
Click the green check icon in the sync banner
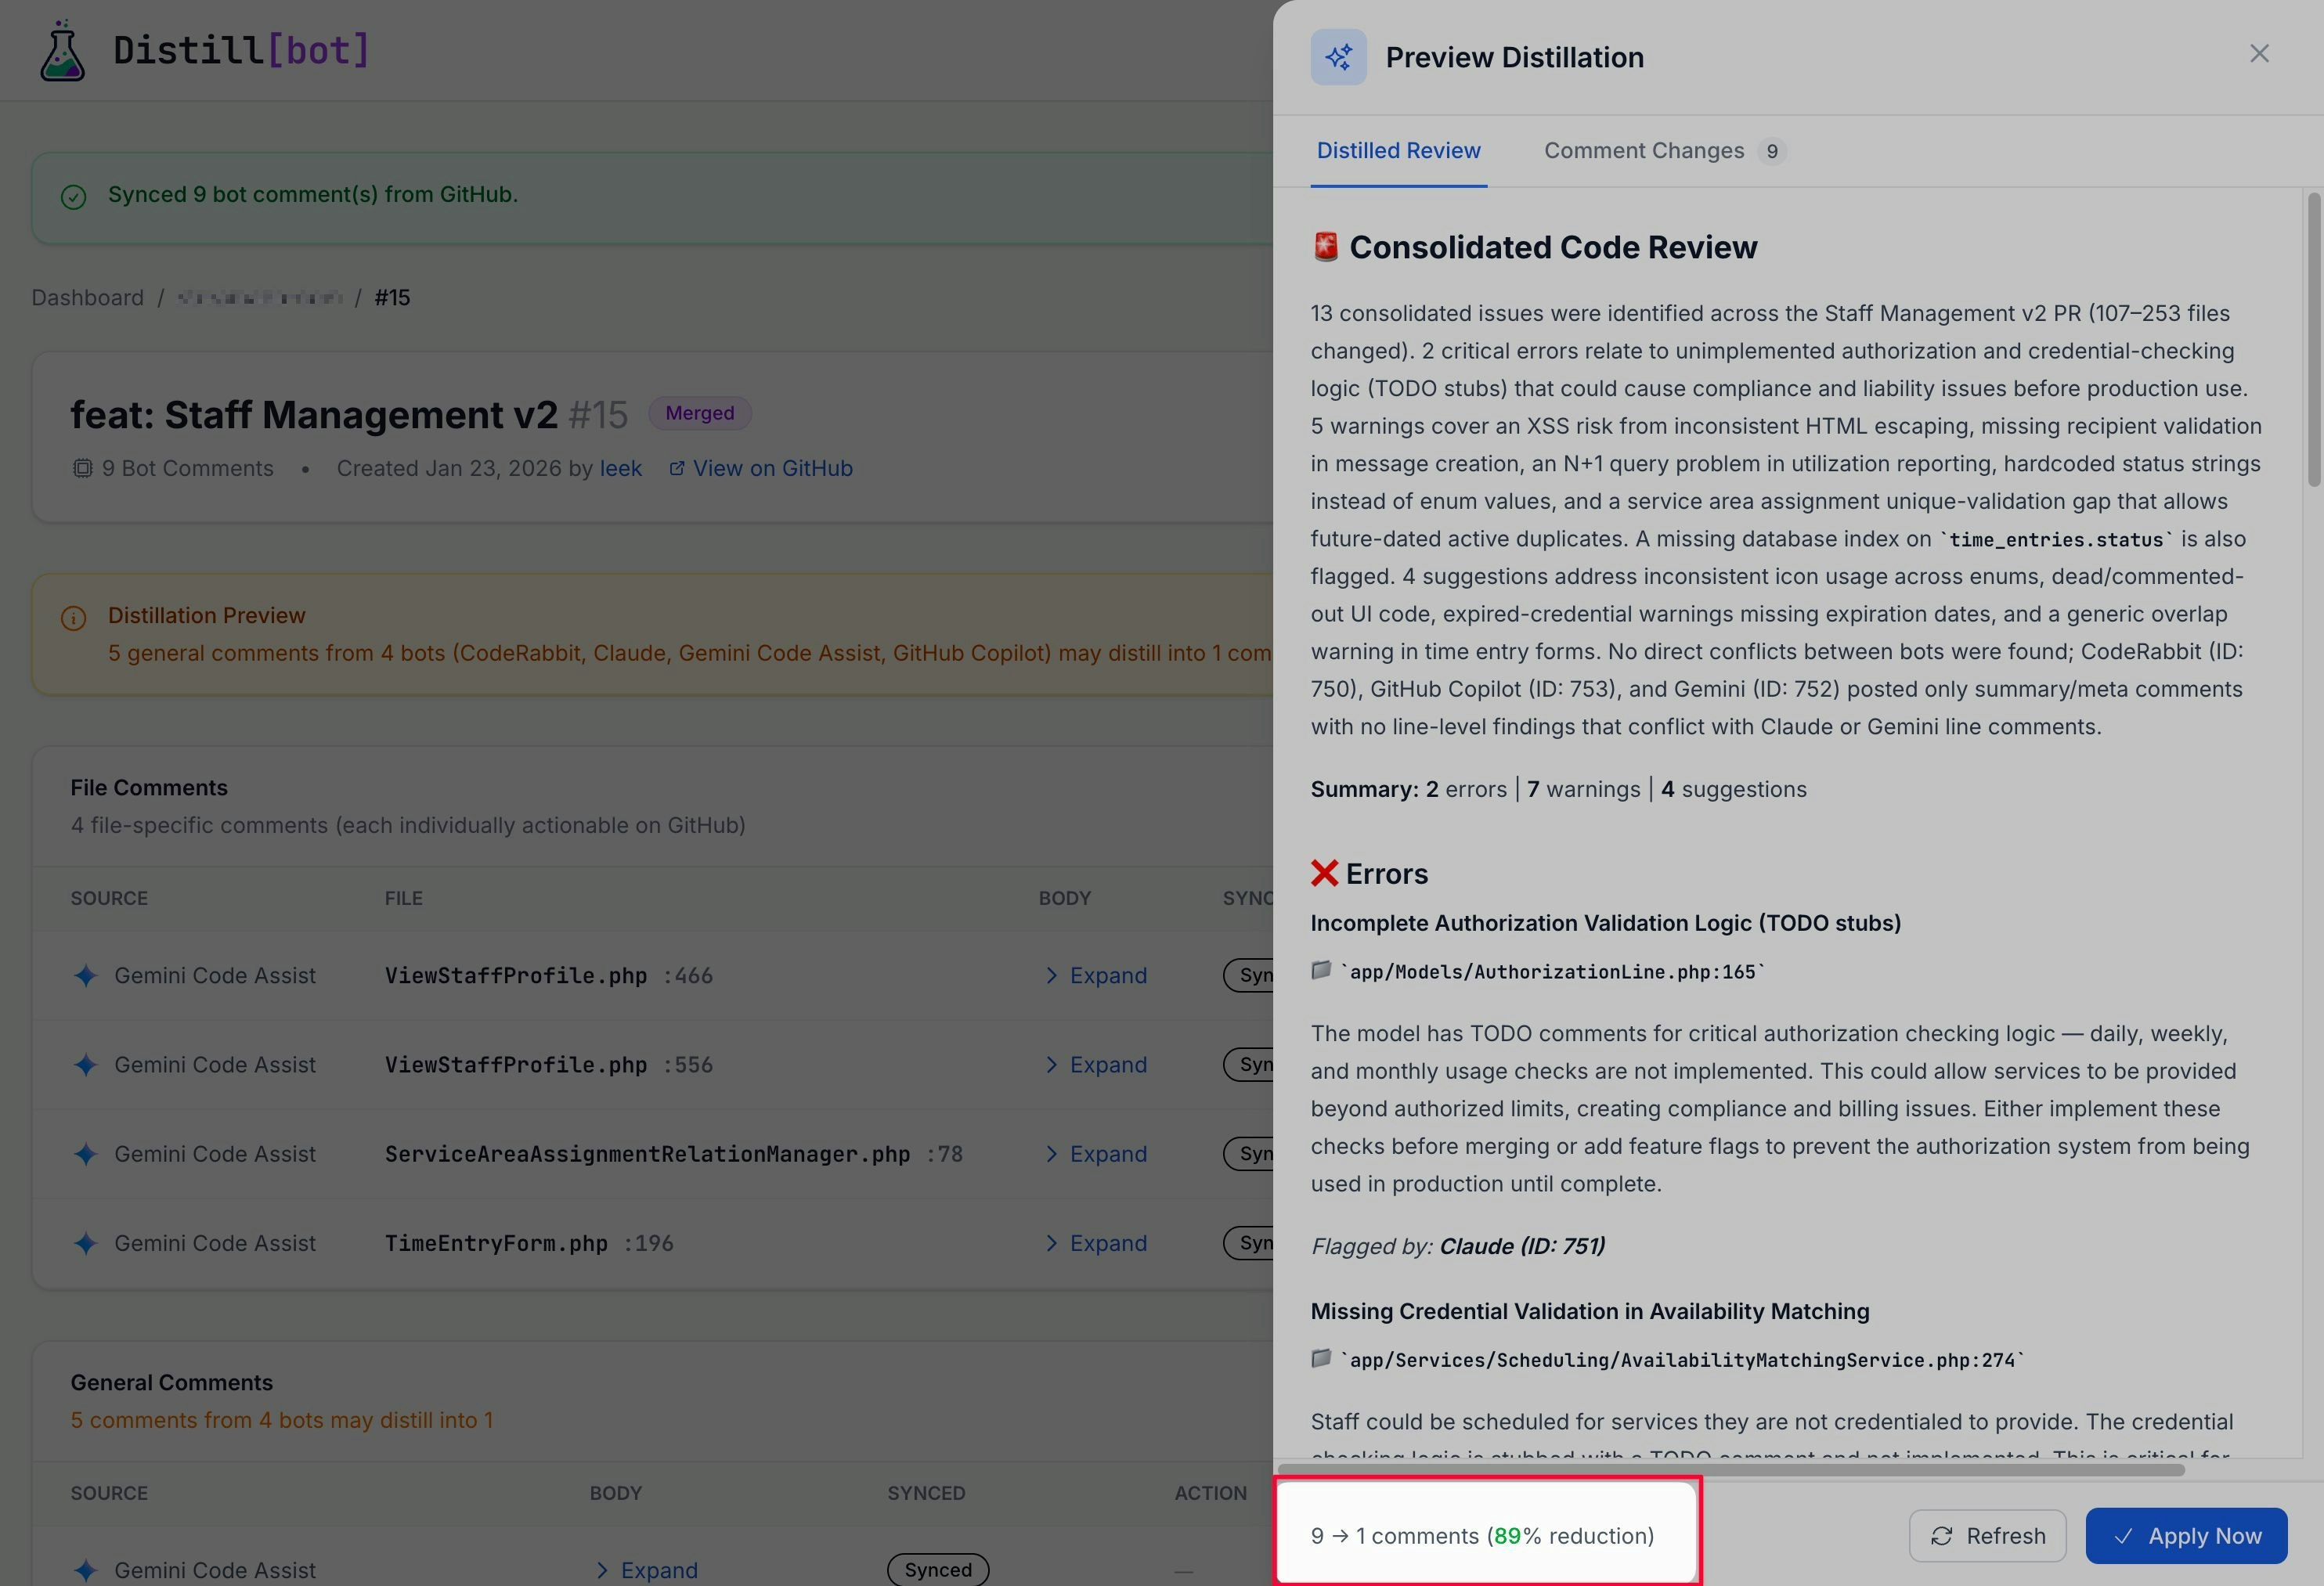[x=73, y=196]
